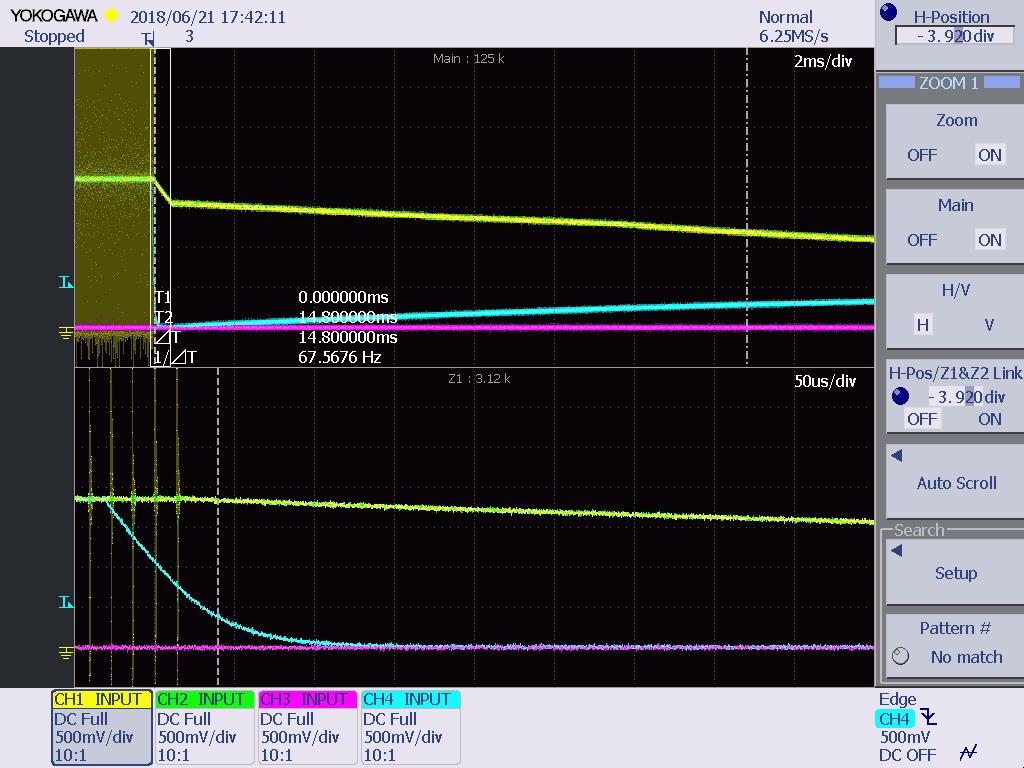Click the Normal acquisition mode text
Viewport: 1024px width, 768px height.
click(786, 17)
